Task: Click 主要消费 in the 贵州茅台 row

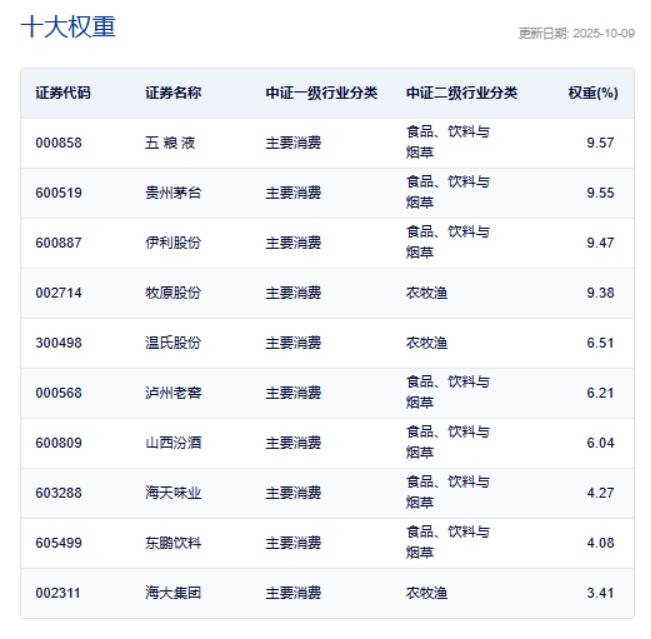Action: 294,193
